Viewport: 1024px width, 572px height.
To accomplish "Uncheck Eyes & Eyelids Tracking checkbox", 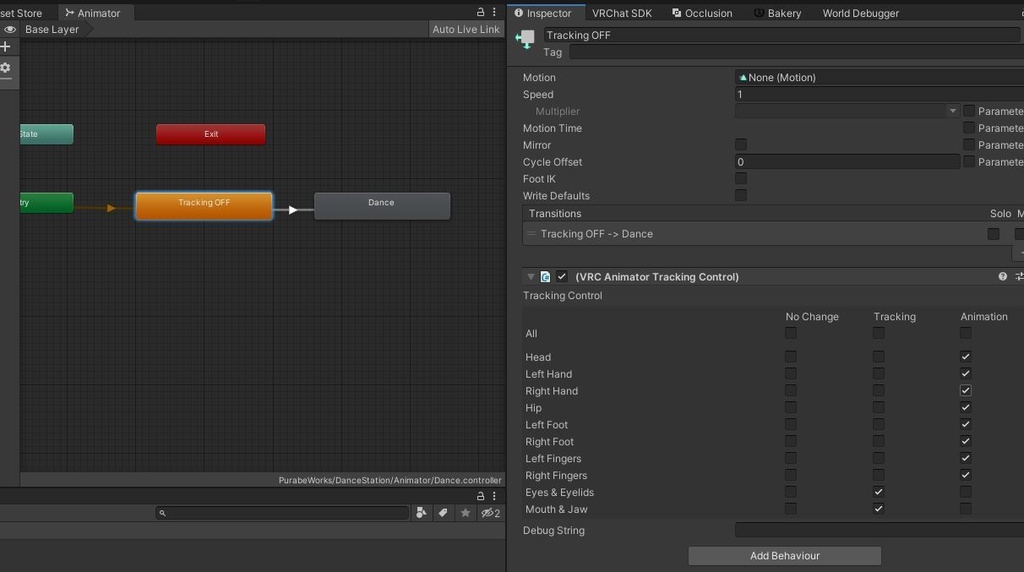I will pos(878,492).
